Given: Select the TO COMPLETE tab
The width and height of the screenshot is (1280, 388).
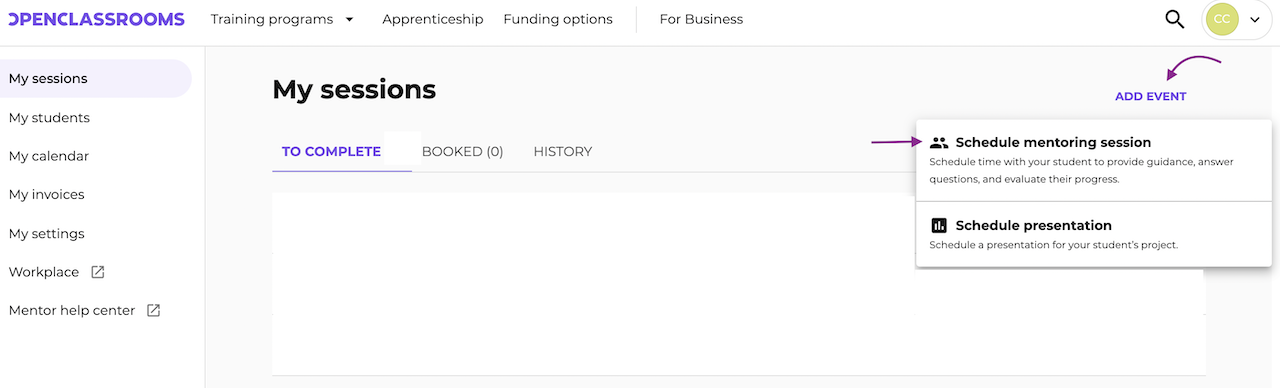Looking at the screenshot, I should tap(331, 152).
